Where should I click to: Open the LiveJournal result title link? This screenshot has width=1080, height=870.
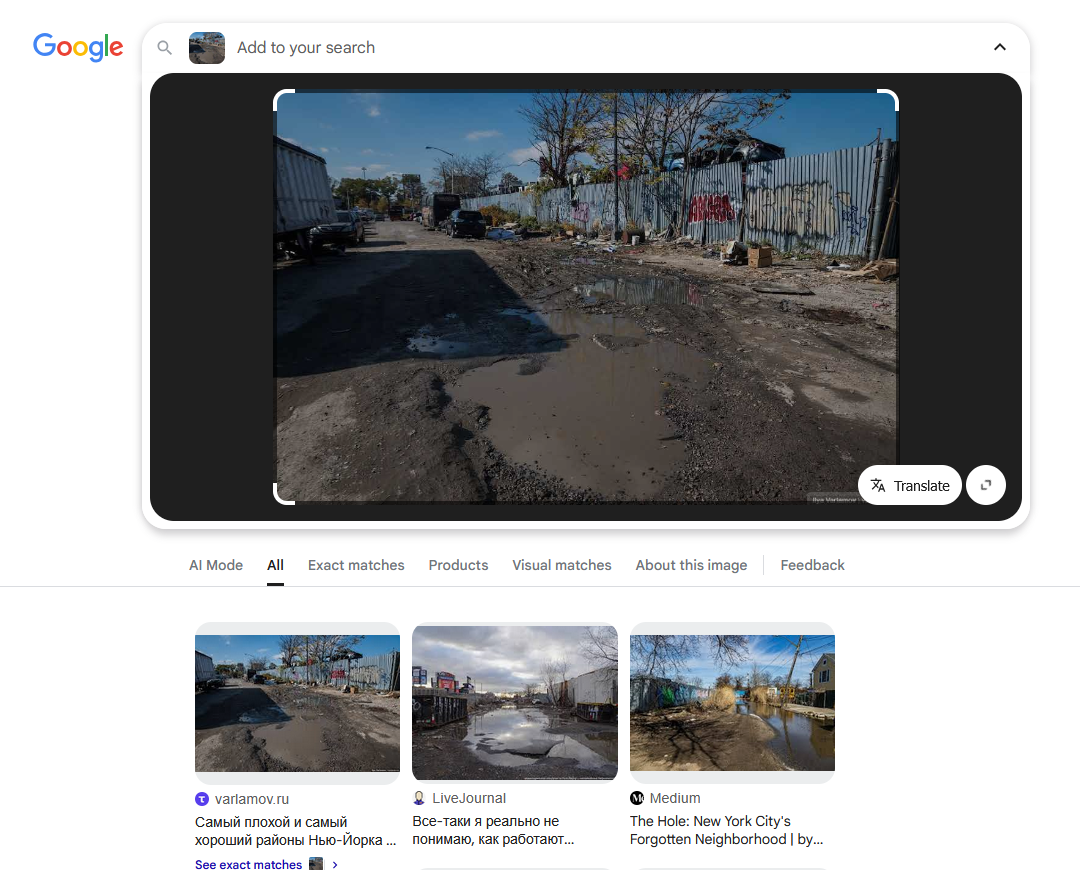click(493, 830)
